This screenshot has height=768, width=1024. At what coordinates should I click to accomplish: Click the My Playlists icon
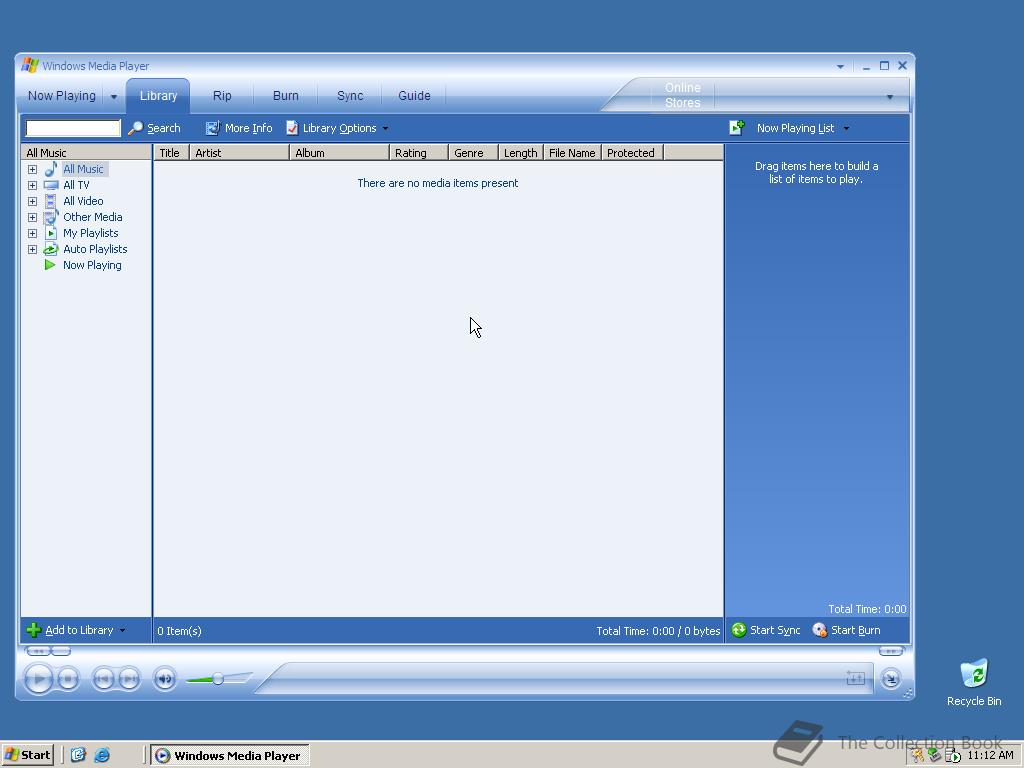pos(51,233)
